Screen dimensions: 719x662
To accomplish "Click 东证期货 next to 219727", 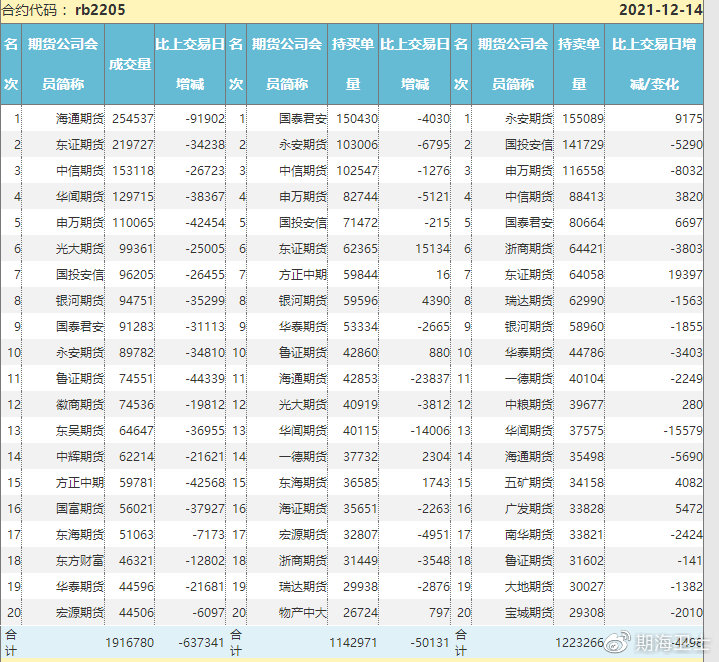I will pyautogui.click(x=80, y=145).
